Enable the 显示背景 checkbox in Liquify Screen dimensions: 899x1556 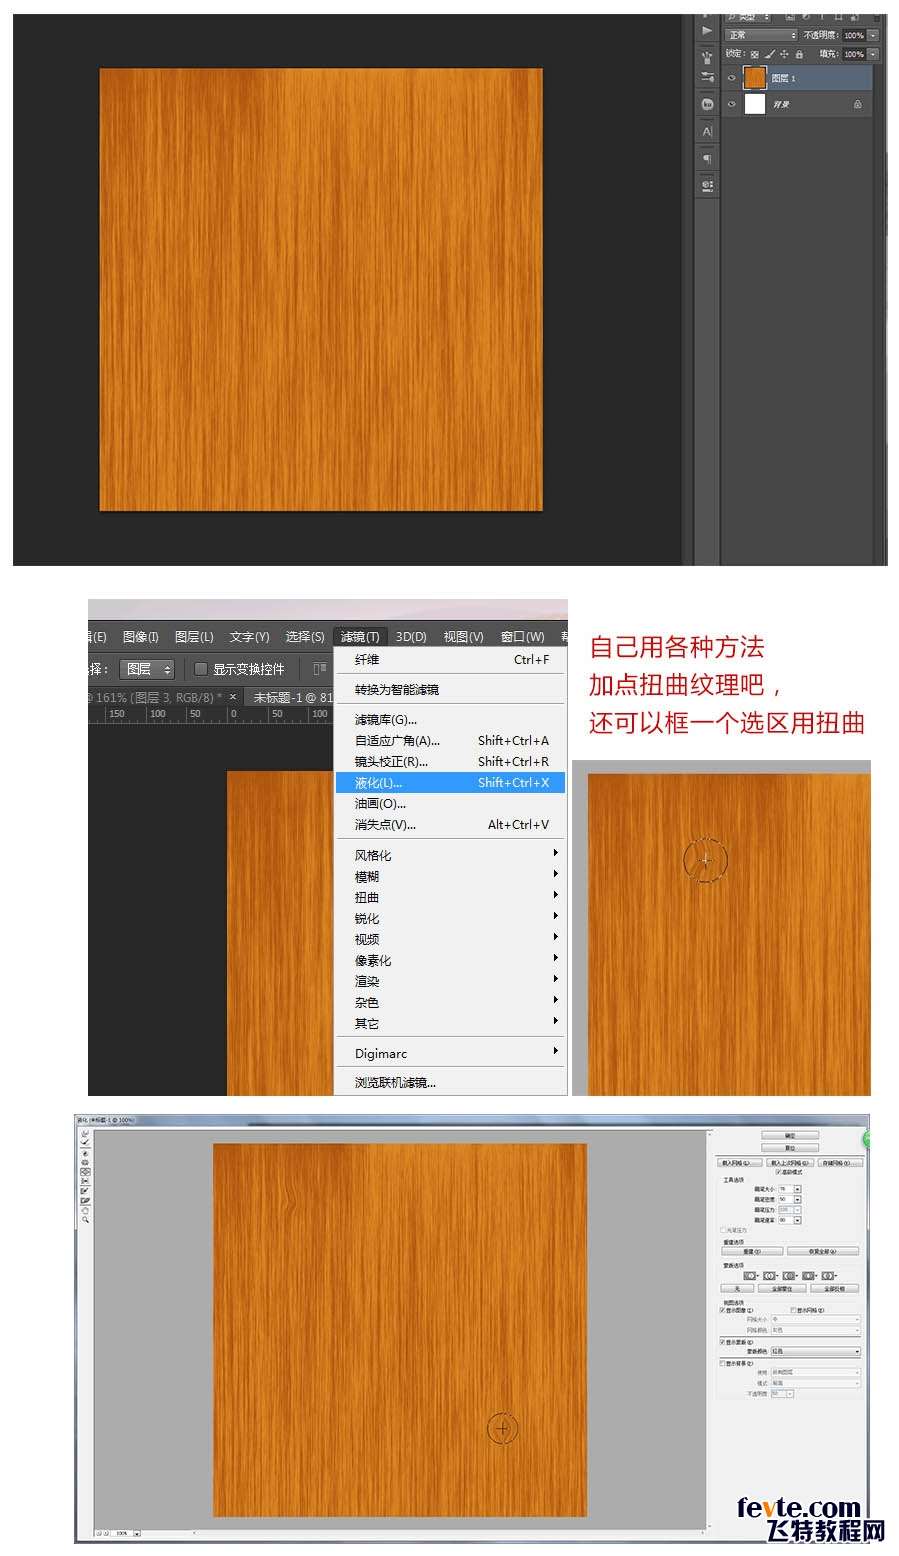click(x=722, y=1363)
